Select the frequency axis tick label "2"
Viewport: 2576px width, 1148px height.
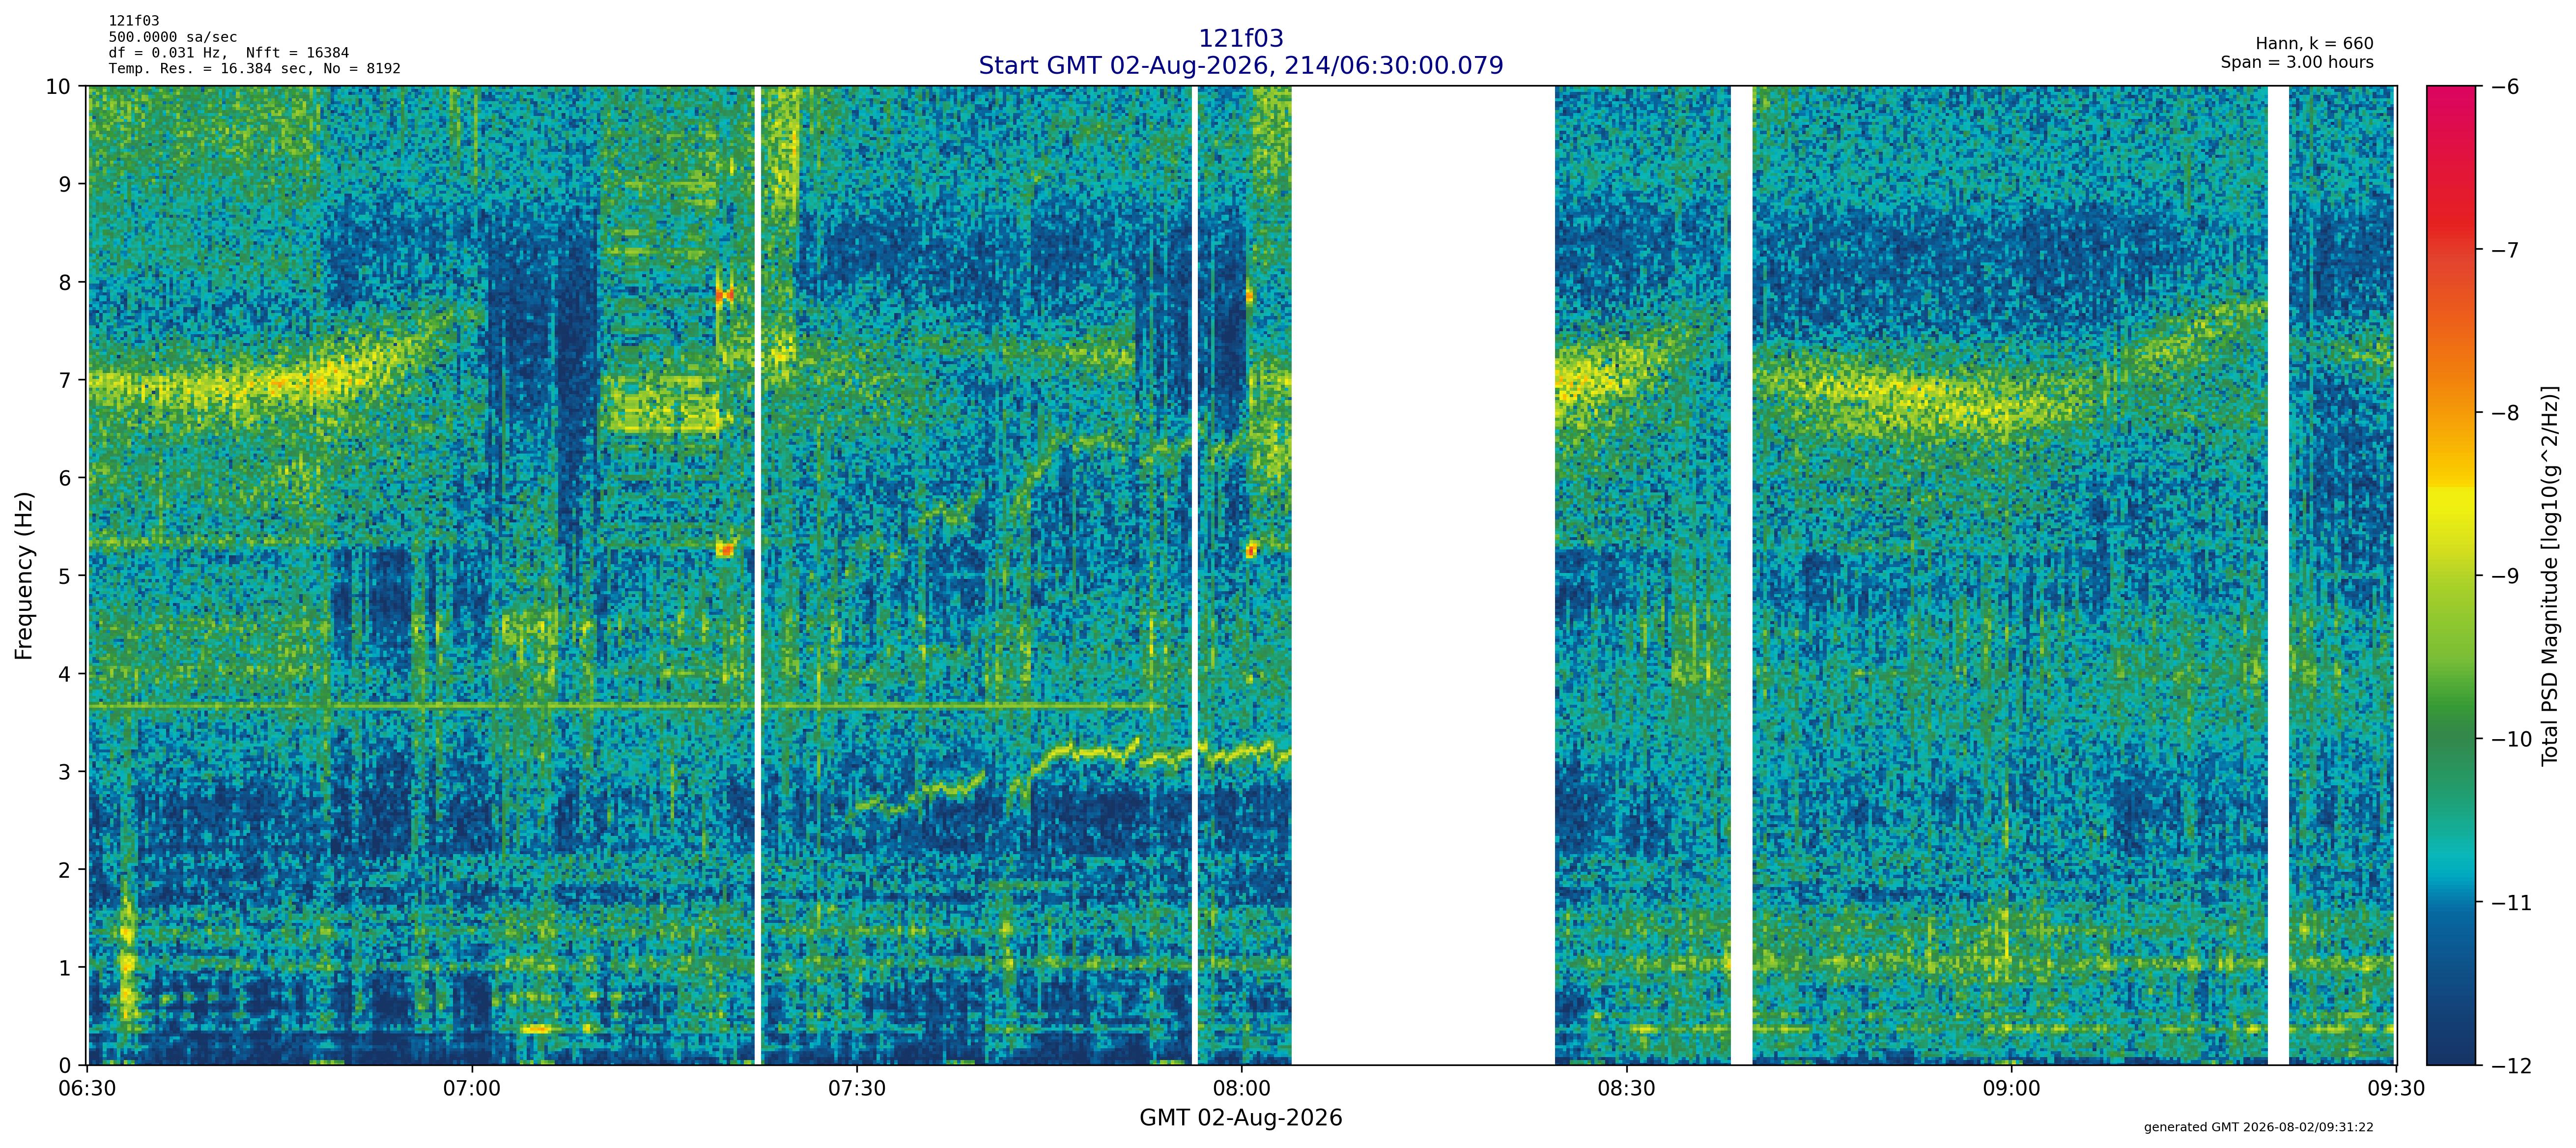tap(65, 870)
